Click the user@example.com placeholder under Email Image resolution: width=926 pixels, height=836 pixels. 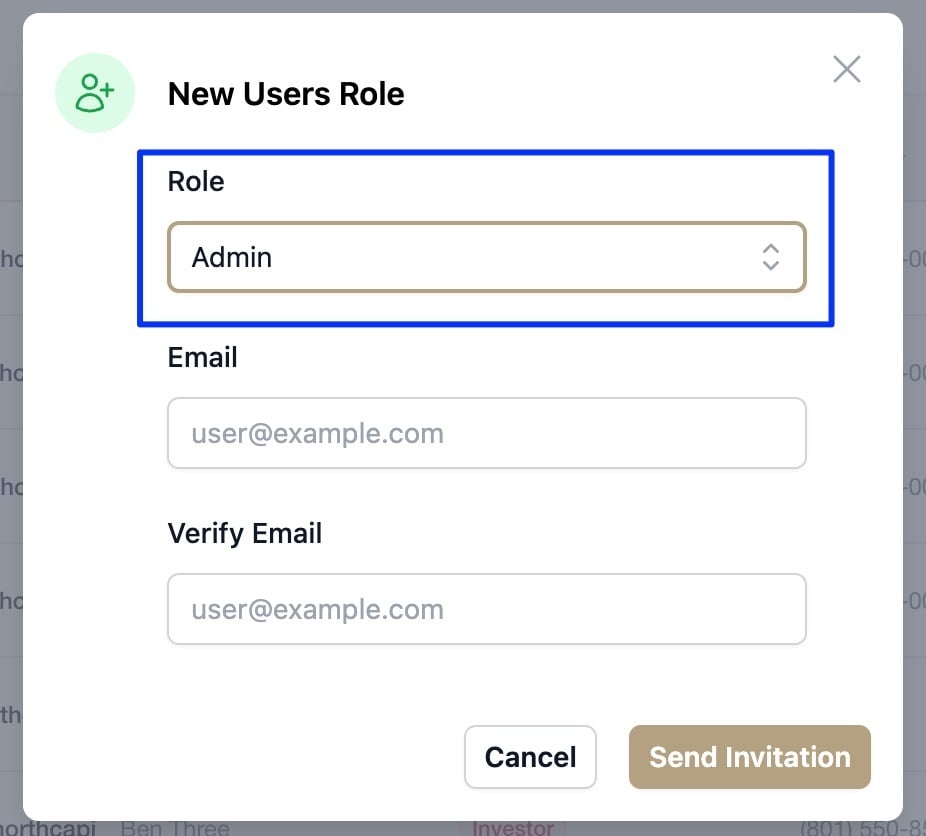(317, 433)
